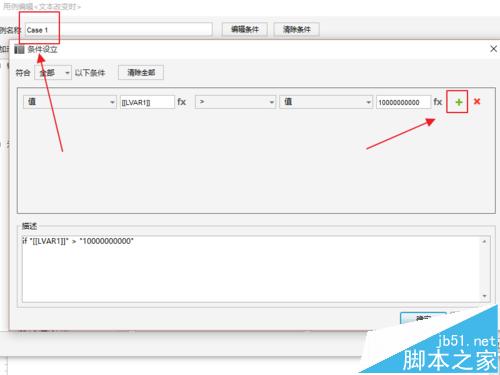Focus the [[LVAR1]] value input field
500x375 pixels.
click(147, 102)
